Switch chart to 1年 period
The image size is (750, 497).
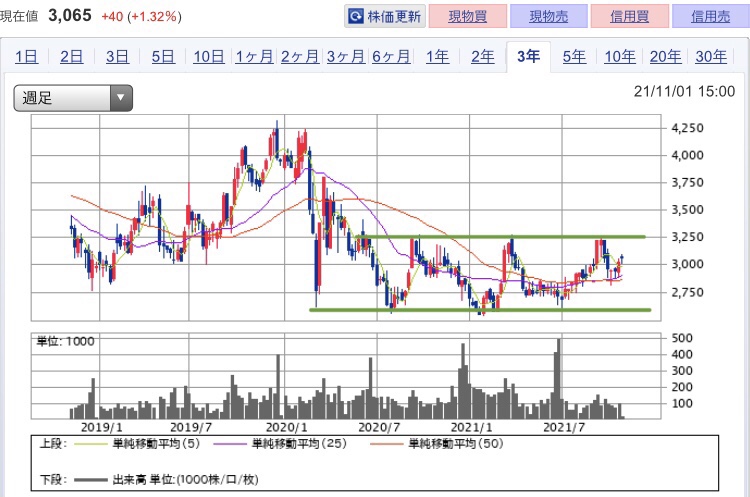[x=437, y=57]
